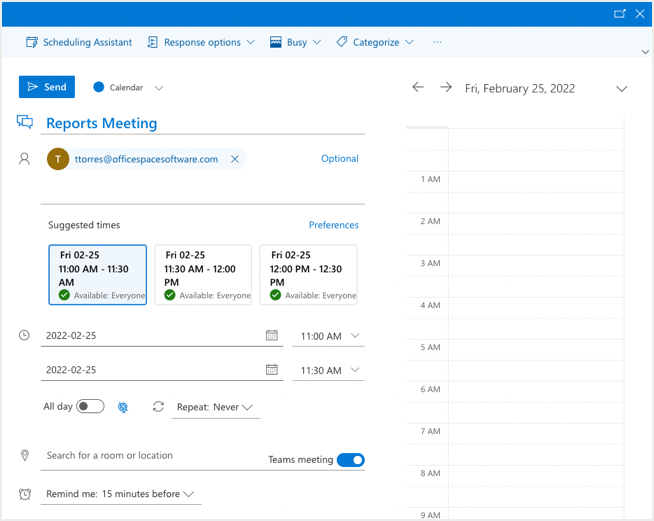Select the Calendar color dot

pyautogui.click(x=99, y=87)
